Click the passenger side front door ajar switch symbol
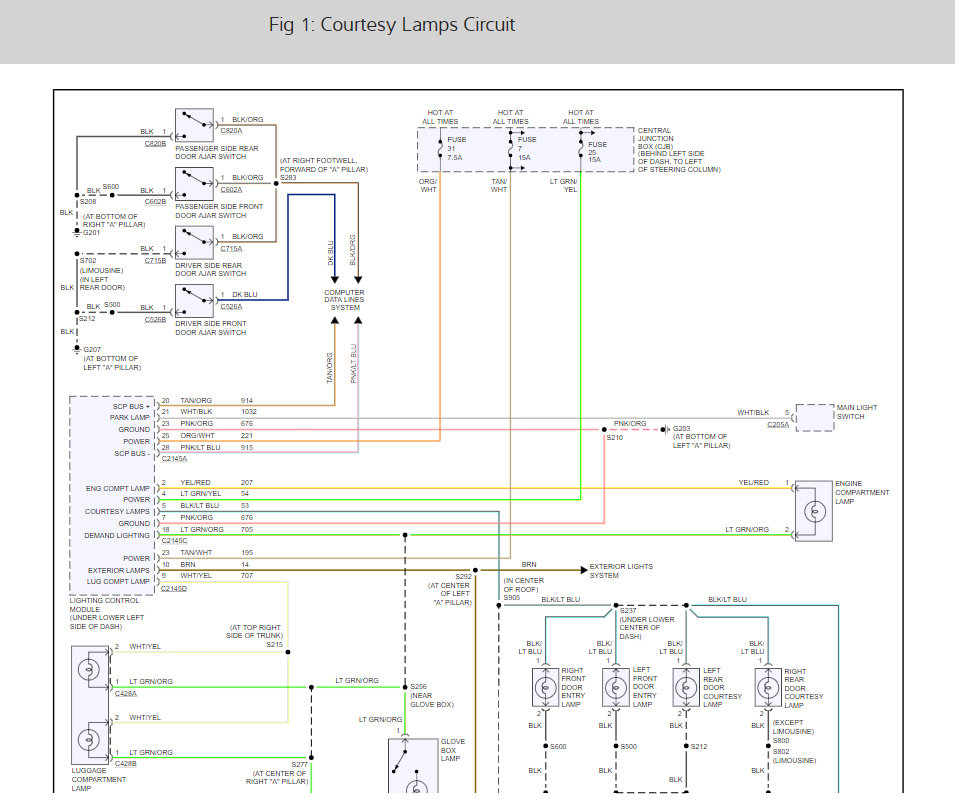The height and width of the screenshot is (812, 955). (194, 184)
